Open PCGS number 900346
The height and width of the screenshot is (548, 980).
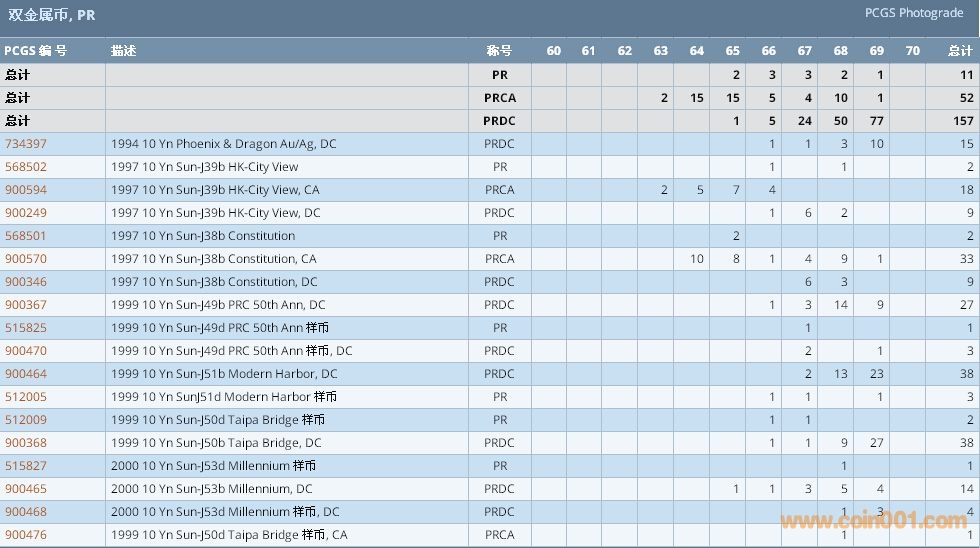(26, 282)
